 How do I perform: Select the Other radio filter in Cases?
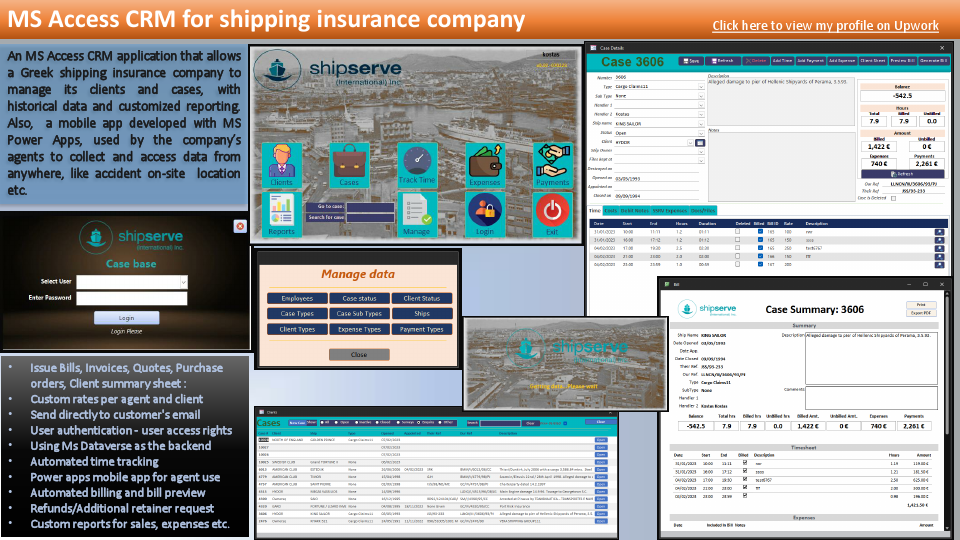coord(440,422)
